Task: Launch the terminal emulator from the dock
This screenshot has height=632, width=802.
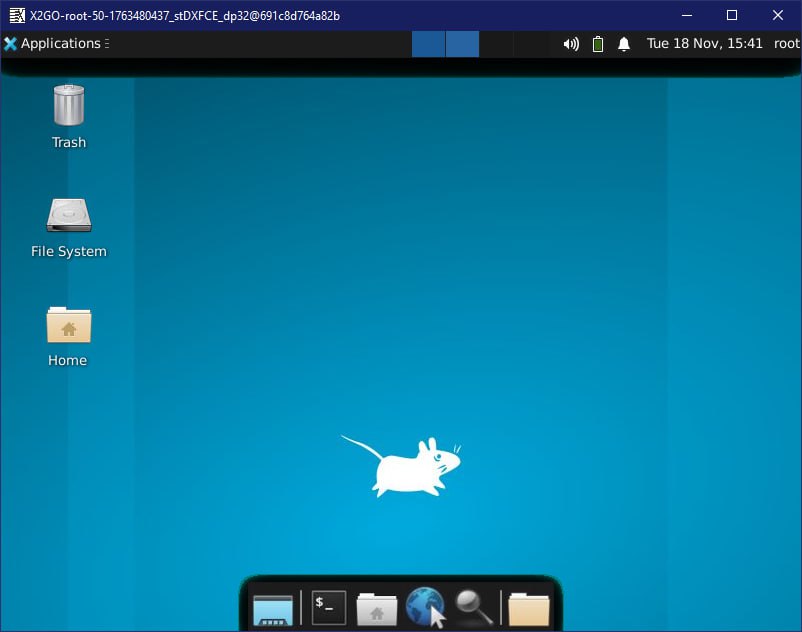Action: (x=328, y=607)
